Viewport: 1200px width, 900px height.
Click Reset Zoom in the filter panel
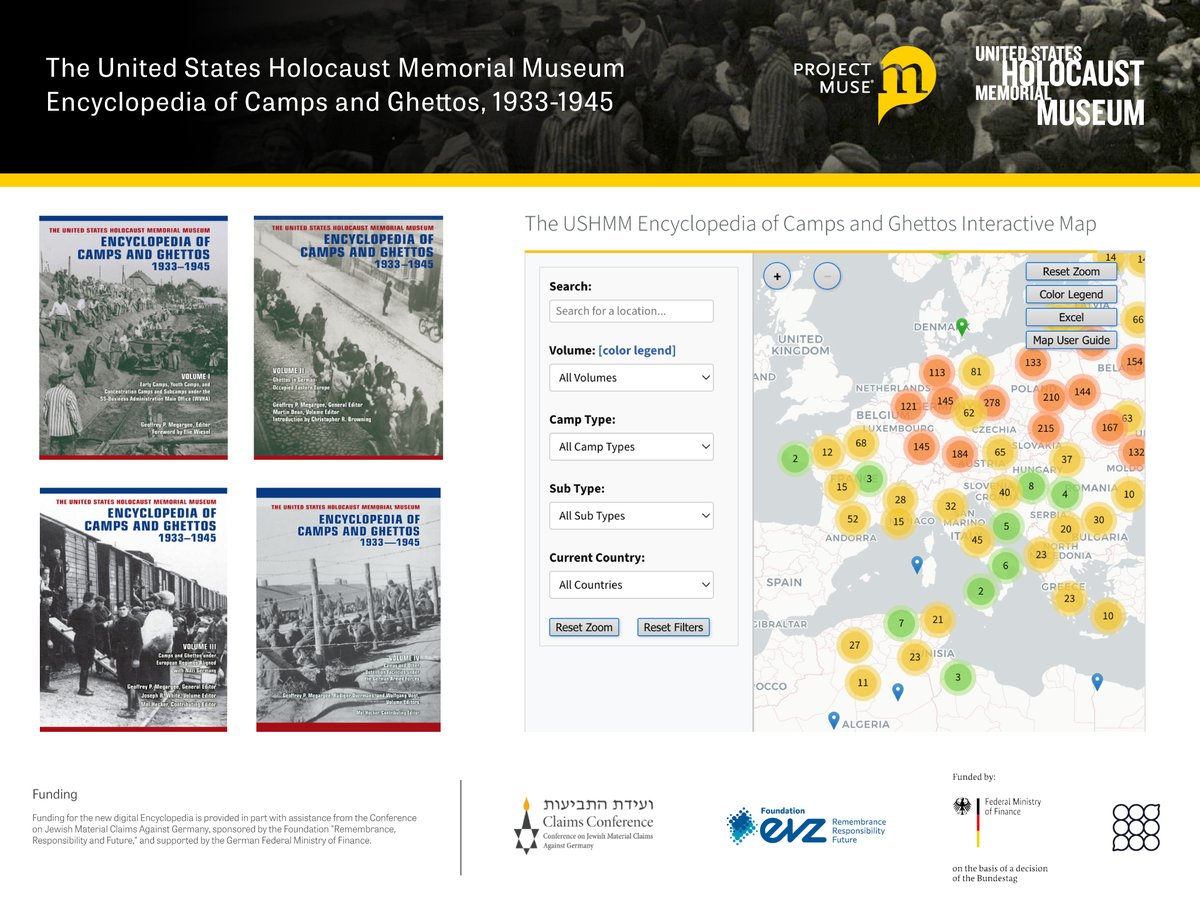pos(584,627)
